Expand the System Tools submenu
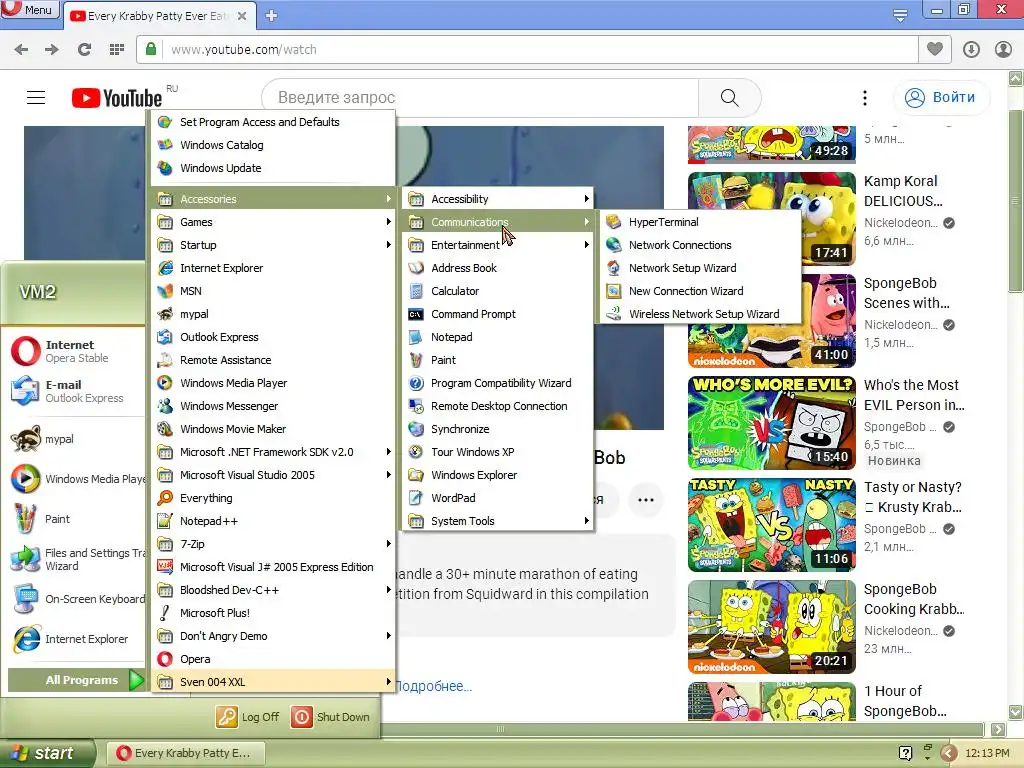 pyautogui.click(x=498, y=520)
